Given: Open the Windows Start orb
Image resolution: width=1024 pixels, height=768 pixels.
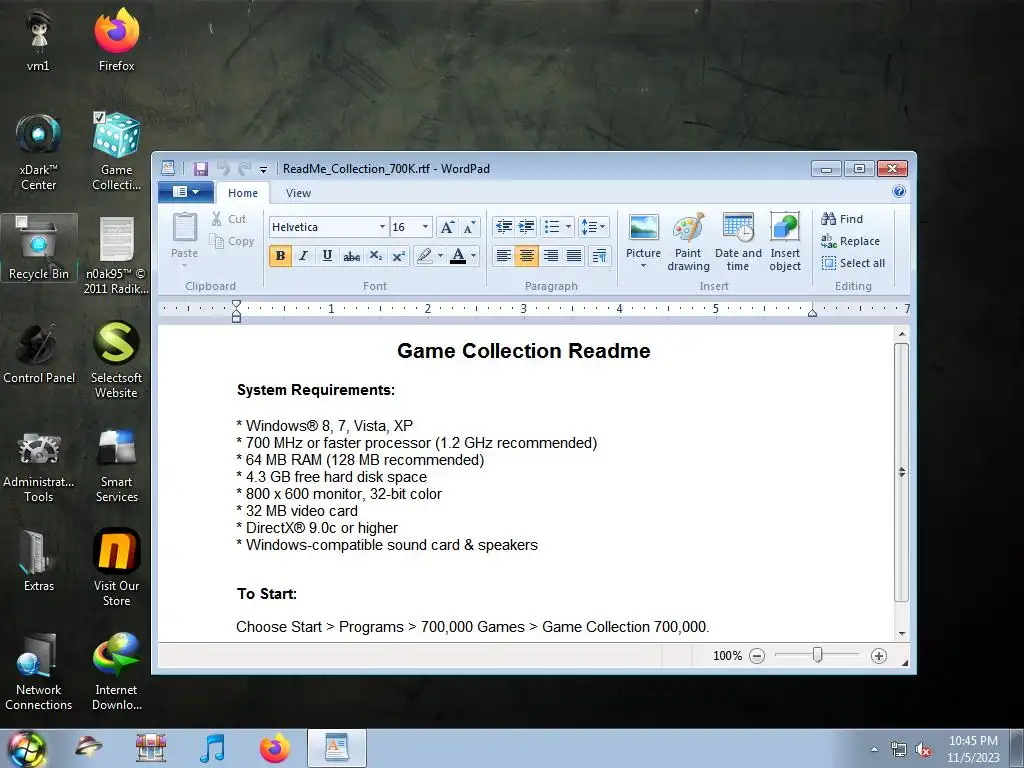Looking at the screenshot, I should [x=27, y=748].
